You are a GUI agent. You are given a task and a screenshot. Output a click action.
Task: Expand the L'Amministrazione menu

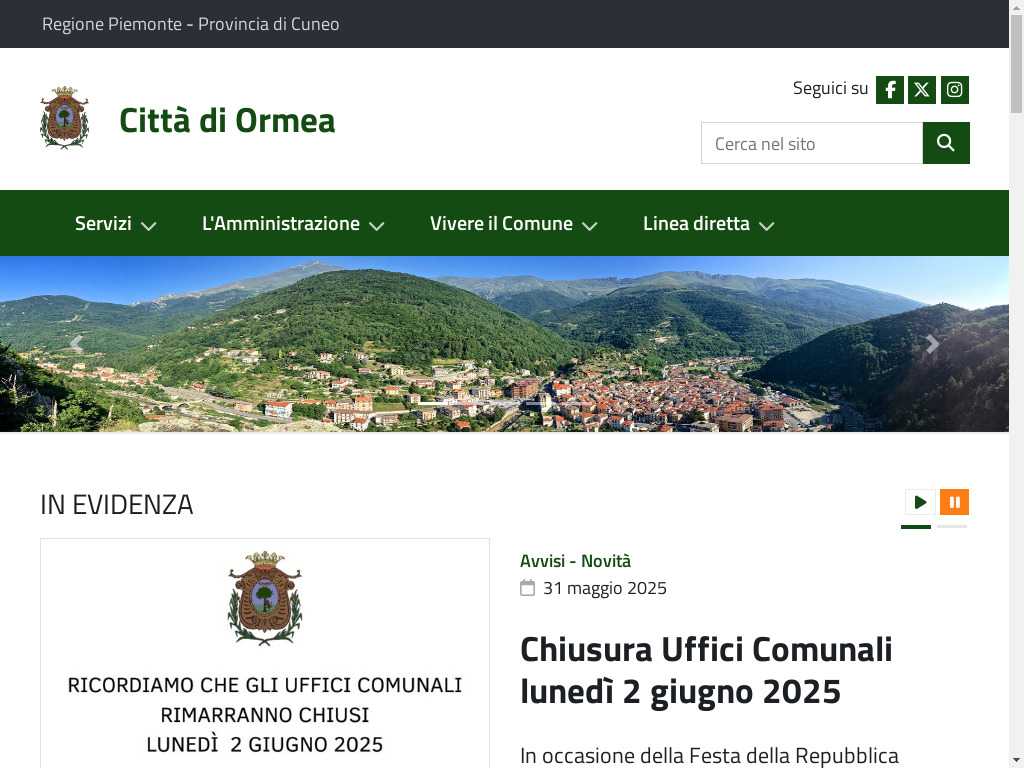[x=293, y=223]
